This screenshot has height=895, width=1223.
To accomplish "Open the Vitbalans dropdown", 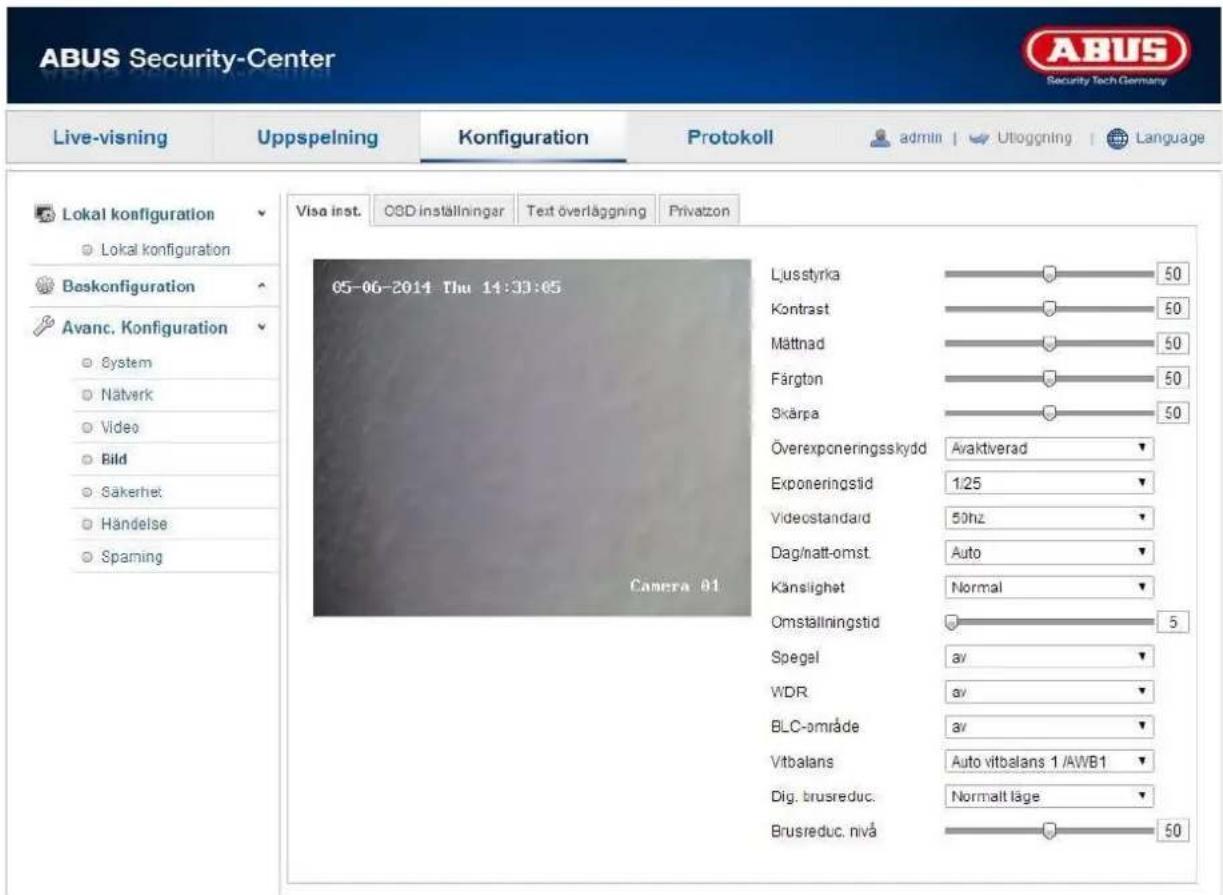I will point(1049,762).
